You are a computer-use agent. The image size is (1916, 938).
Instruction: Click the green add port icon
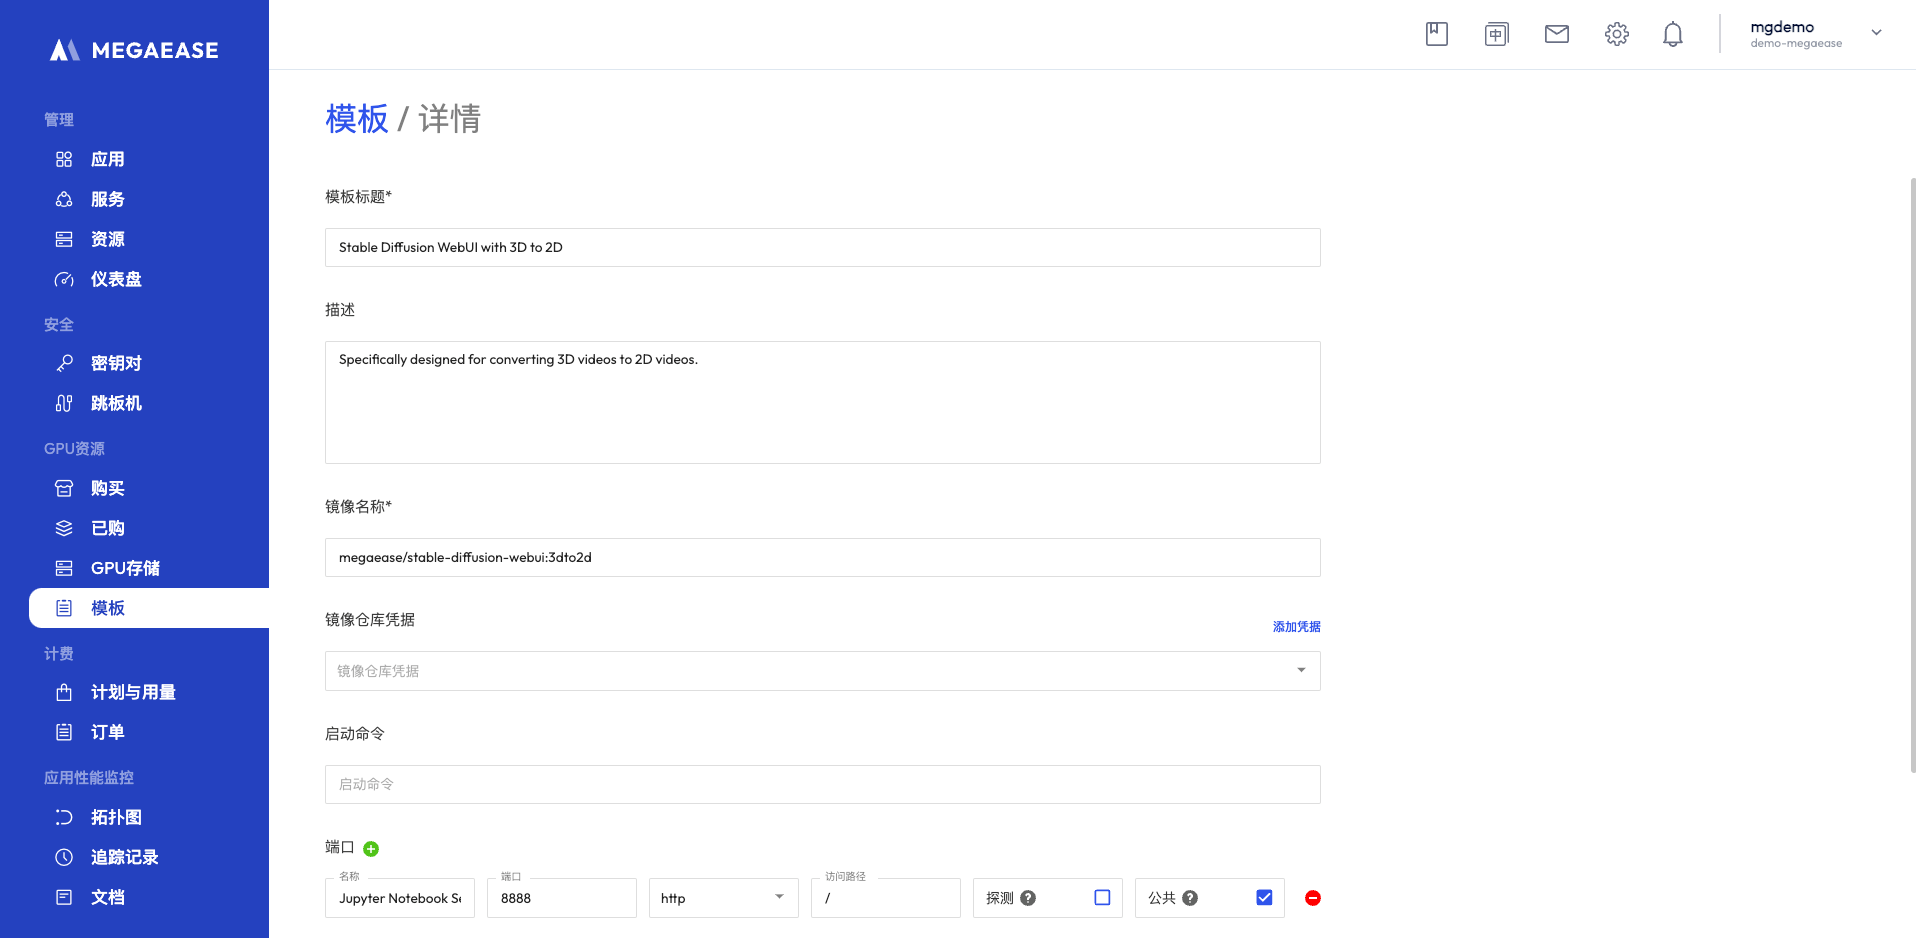click(x=371, y=849)
